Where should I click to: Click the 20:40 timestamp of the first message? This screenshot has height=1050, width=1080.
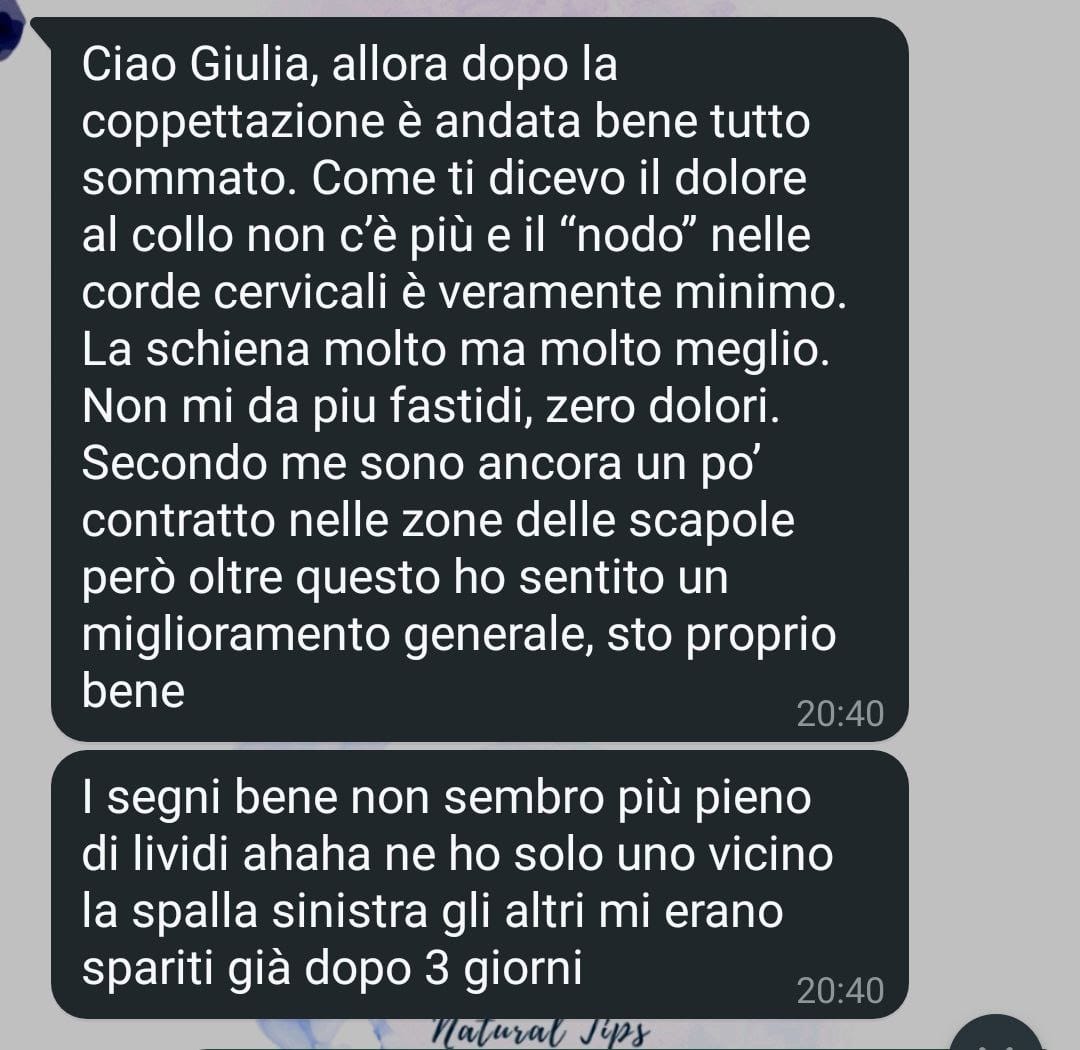tap(840, 714)
